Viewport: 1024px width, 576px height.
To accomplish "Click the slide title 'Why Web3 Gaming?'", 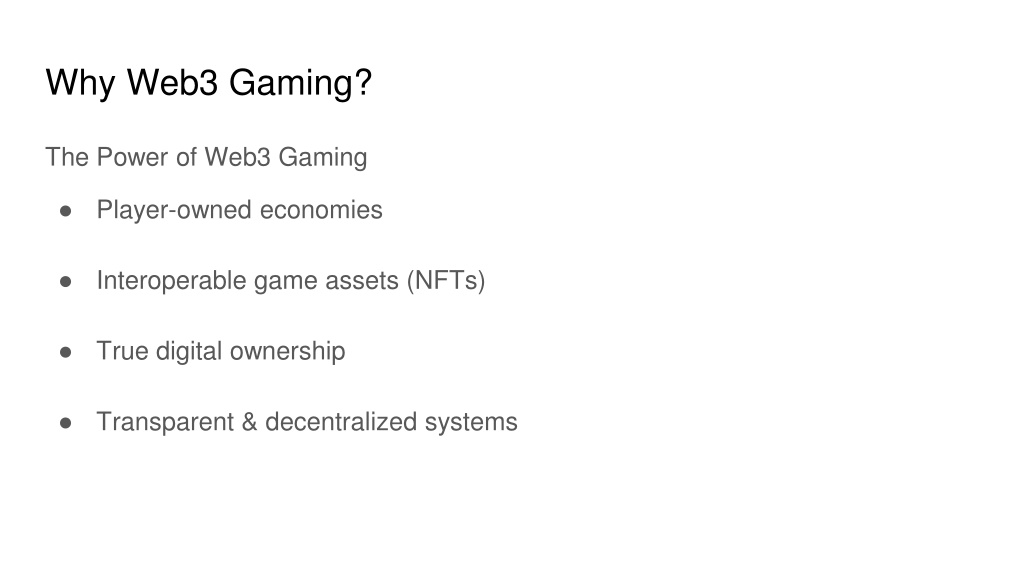I will tap(208, 83).
